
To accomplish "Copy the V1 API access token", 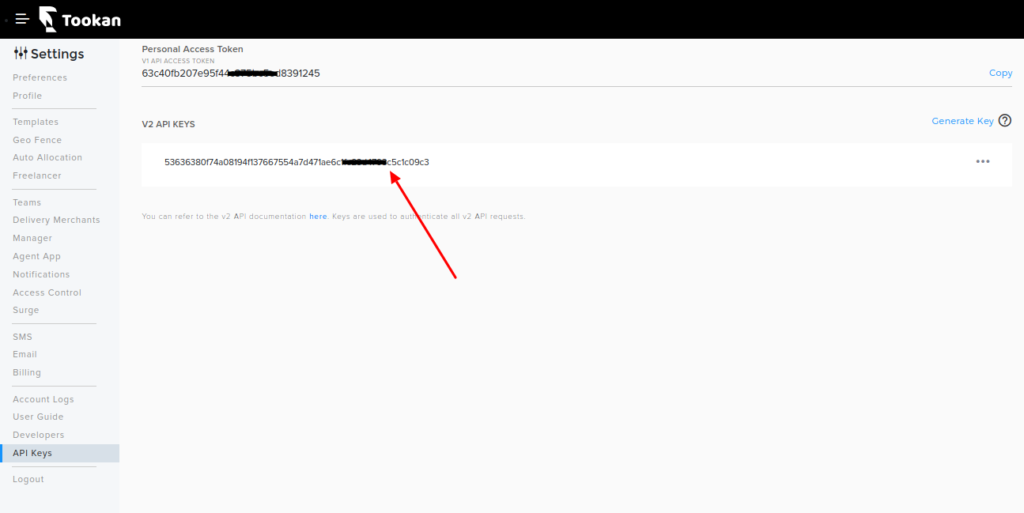I will pos(1000,73).
